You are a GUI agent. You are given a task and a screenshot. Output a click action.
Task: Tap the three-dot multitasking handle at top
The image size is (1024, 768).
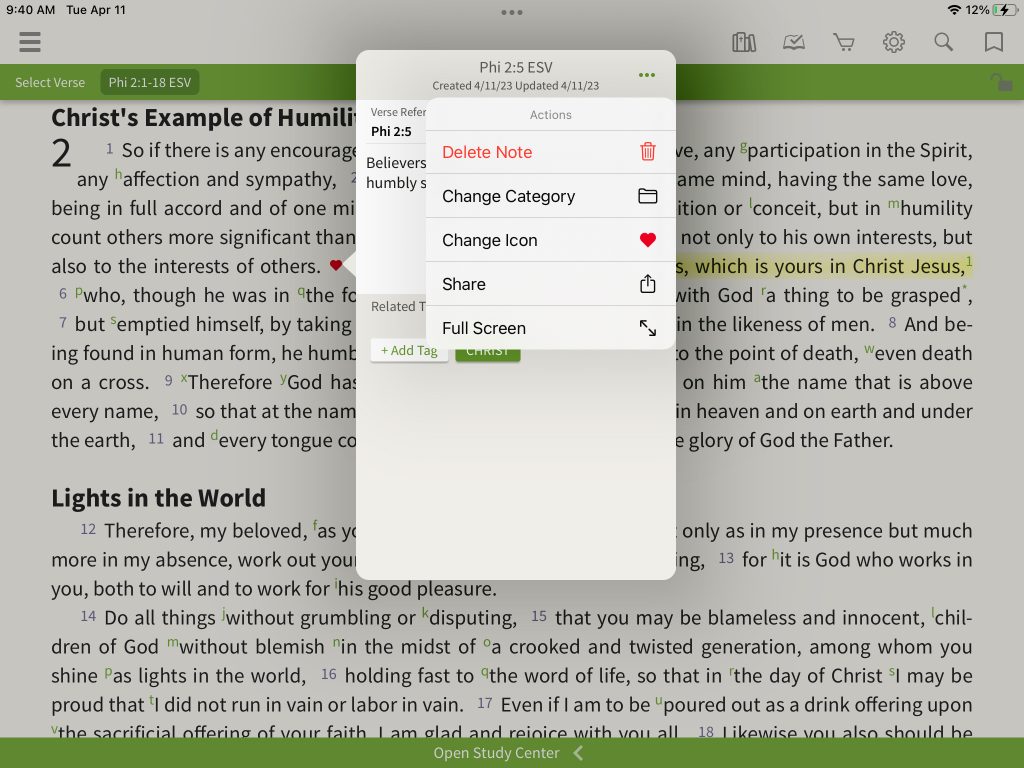tap(511, 12)
